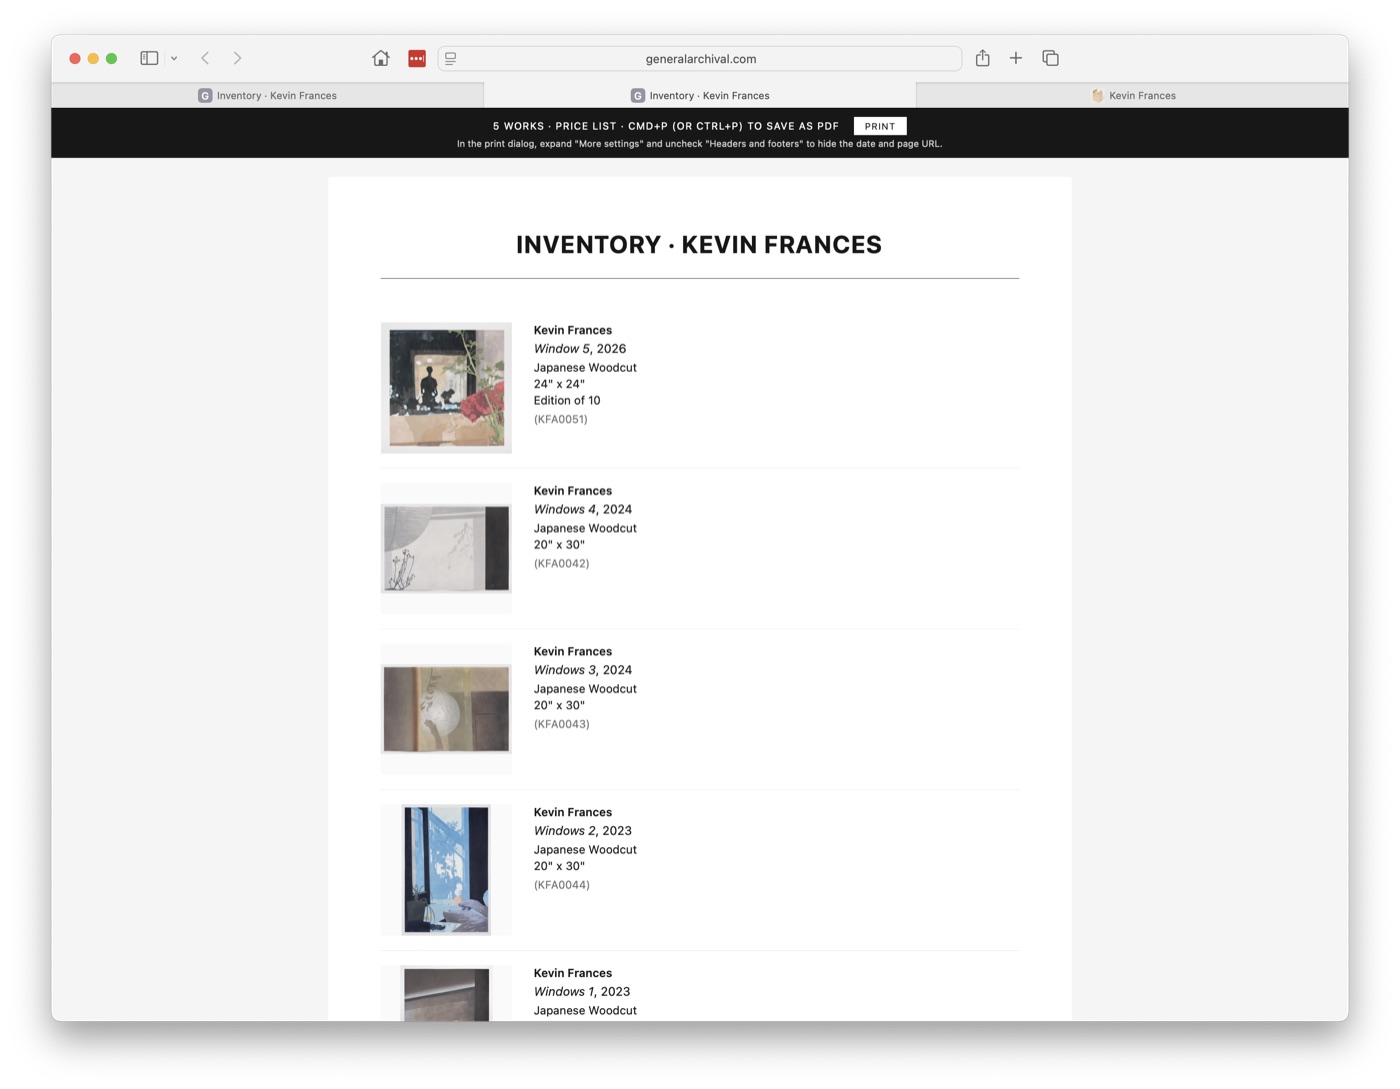Click the Edition of 10 text
The image size is (1400, 1089).
[567, 401]
